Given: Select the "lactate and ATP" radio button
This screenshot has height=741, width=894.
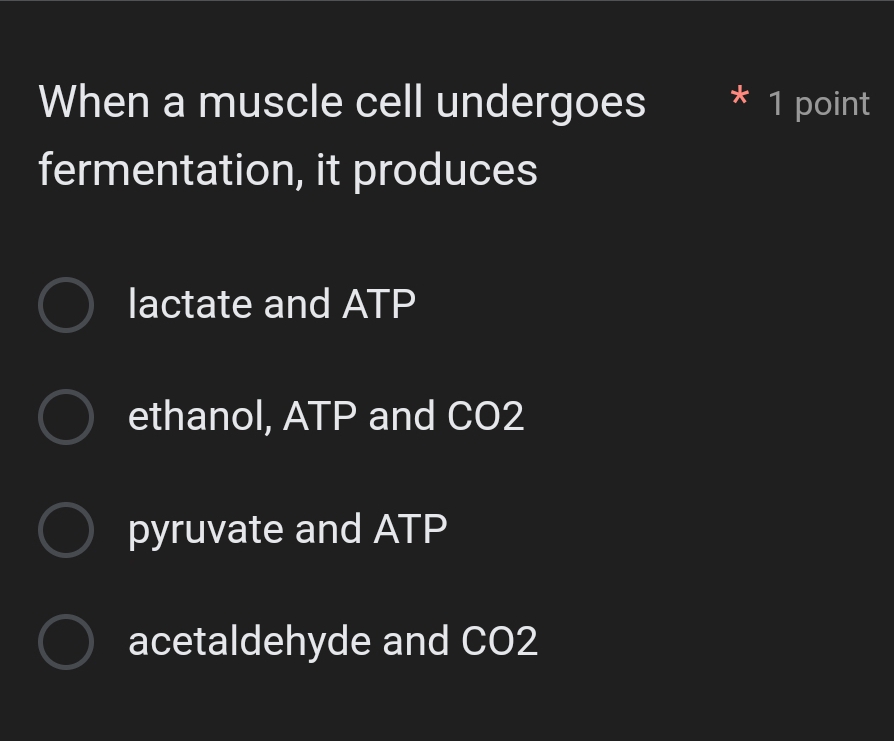Looking at the screenshot, I should point(65,304).
